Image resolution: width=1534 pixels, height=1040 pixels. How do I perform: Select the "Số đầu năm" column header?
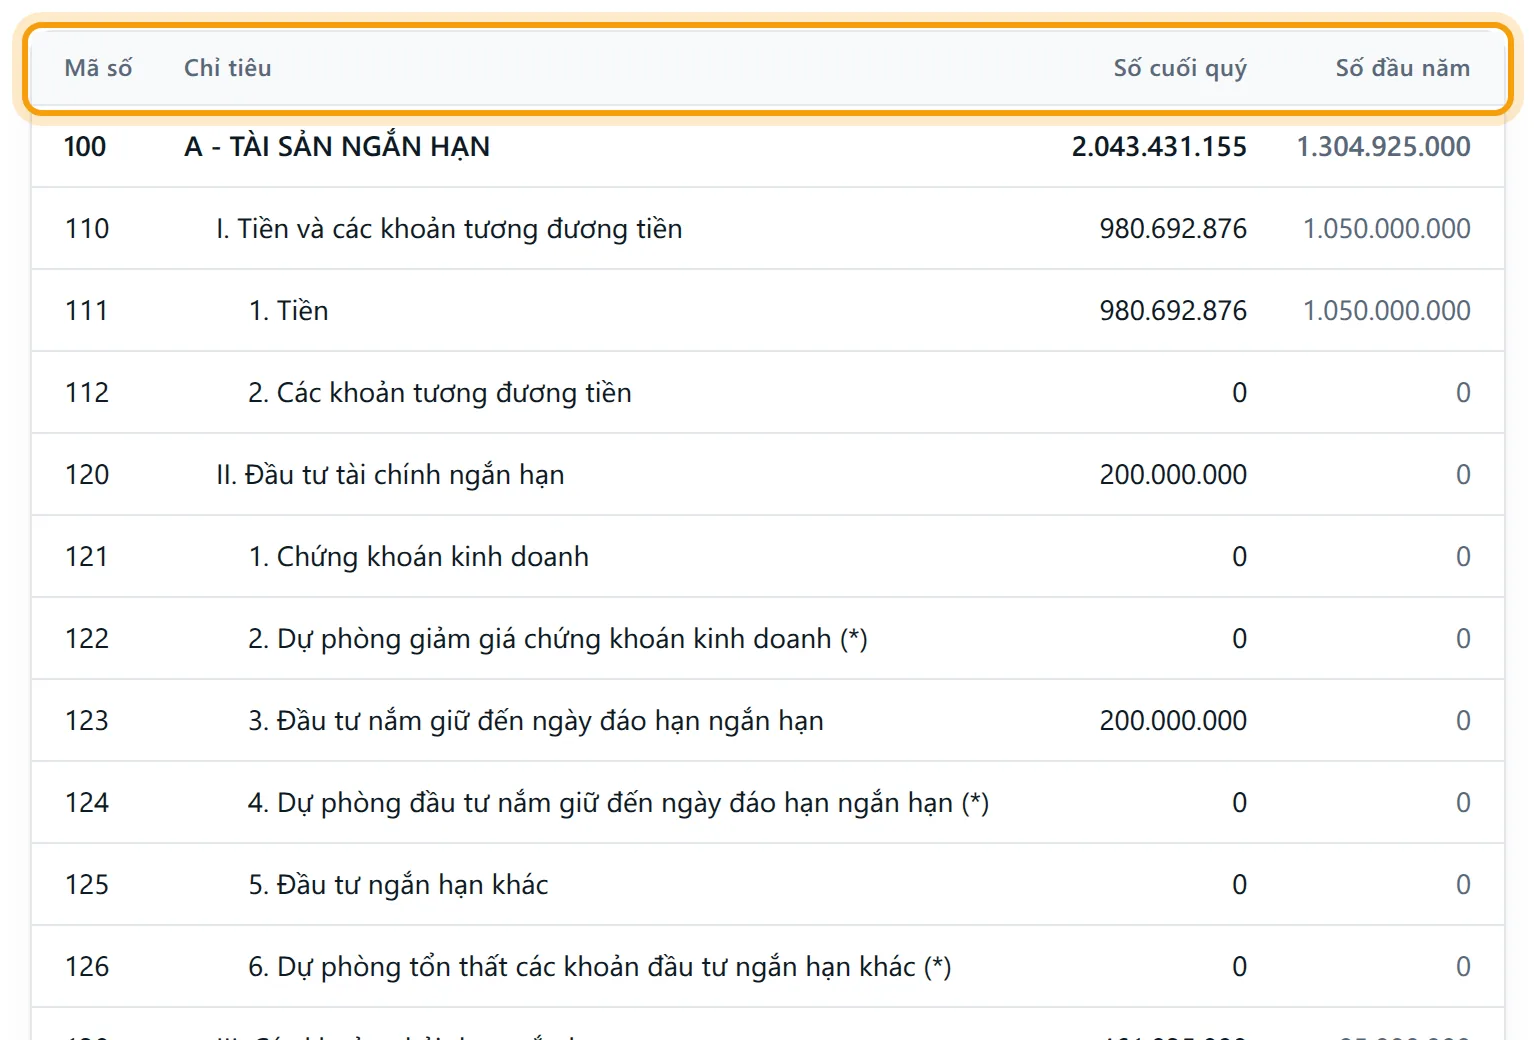(1402, 68)
